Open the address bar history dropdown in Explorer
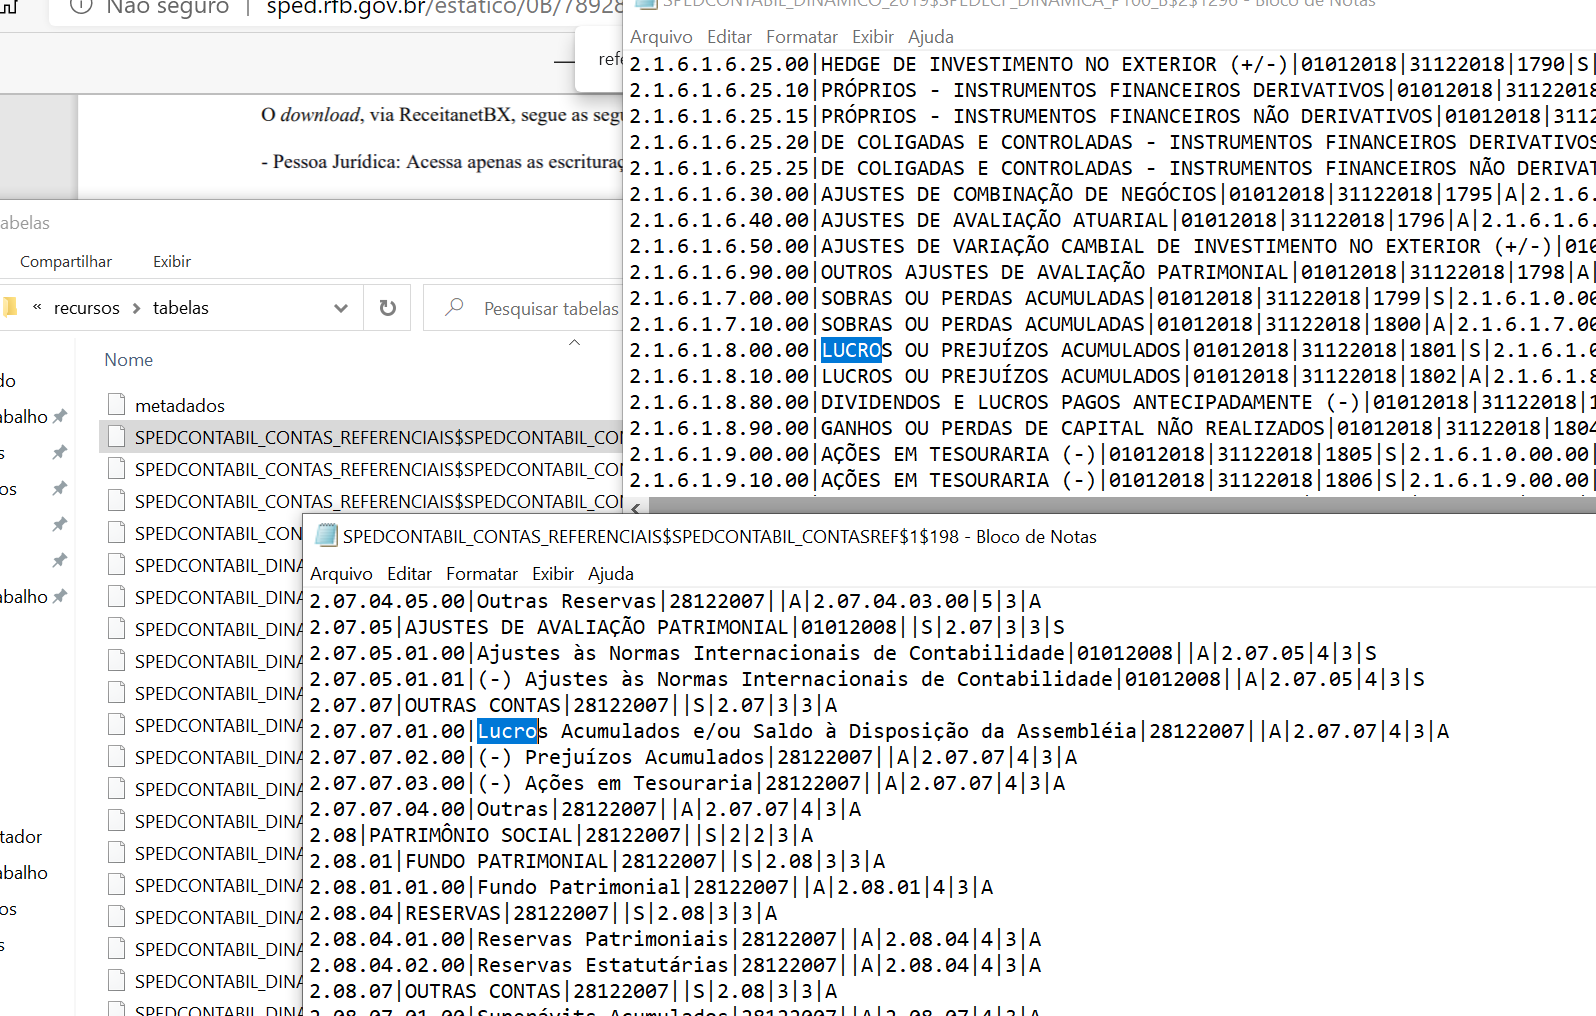This screenshot has height=1016, width=1596. click(341, 308)
